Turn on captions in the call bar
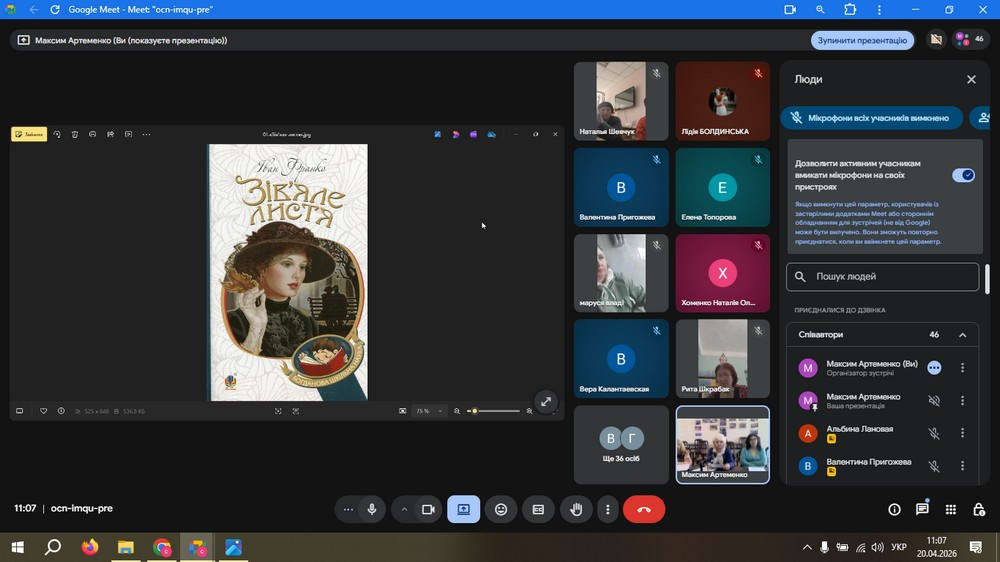 [538, 509]
